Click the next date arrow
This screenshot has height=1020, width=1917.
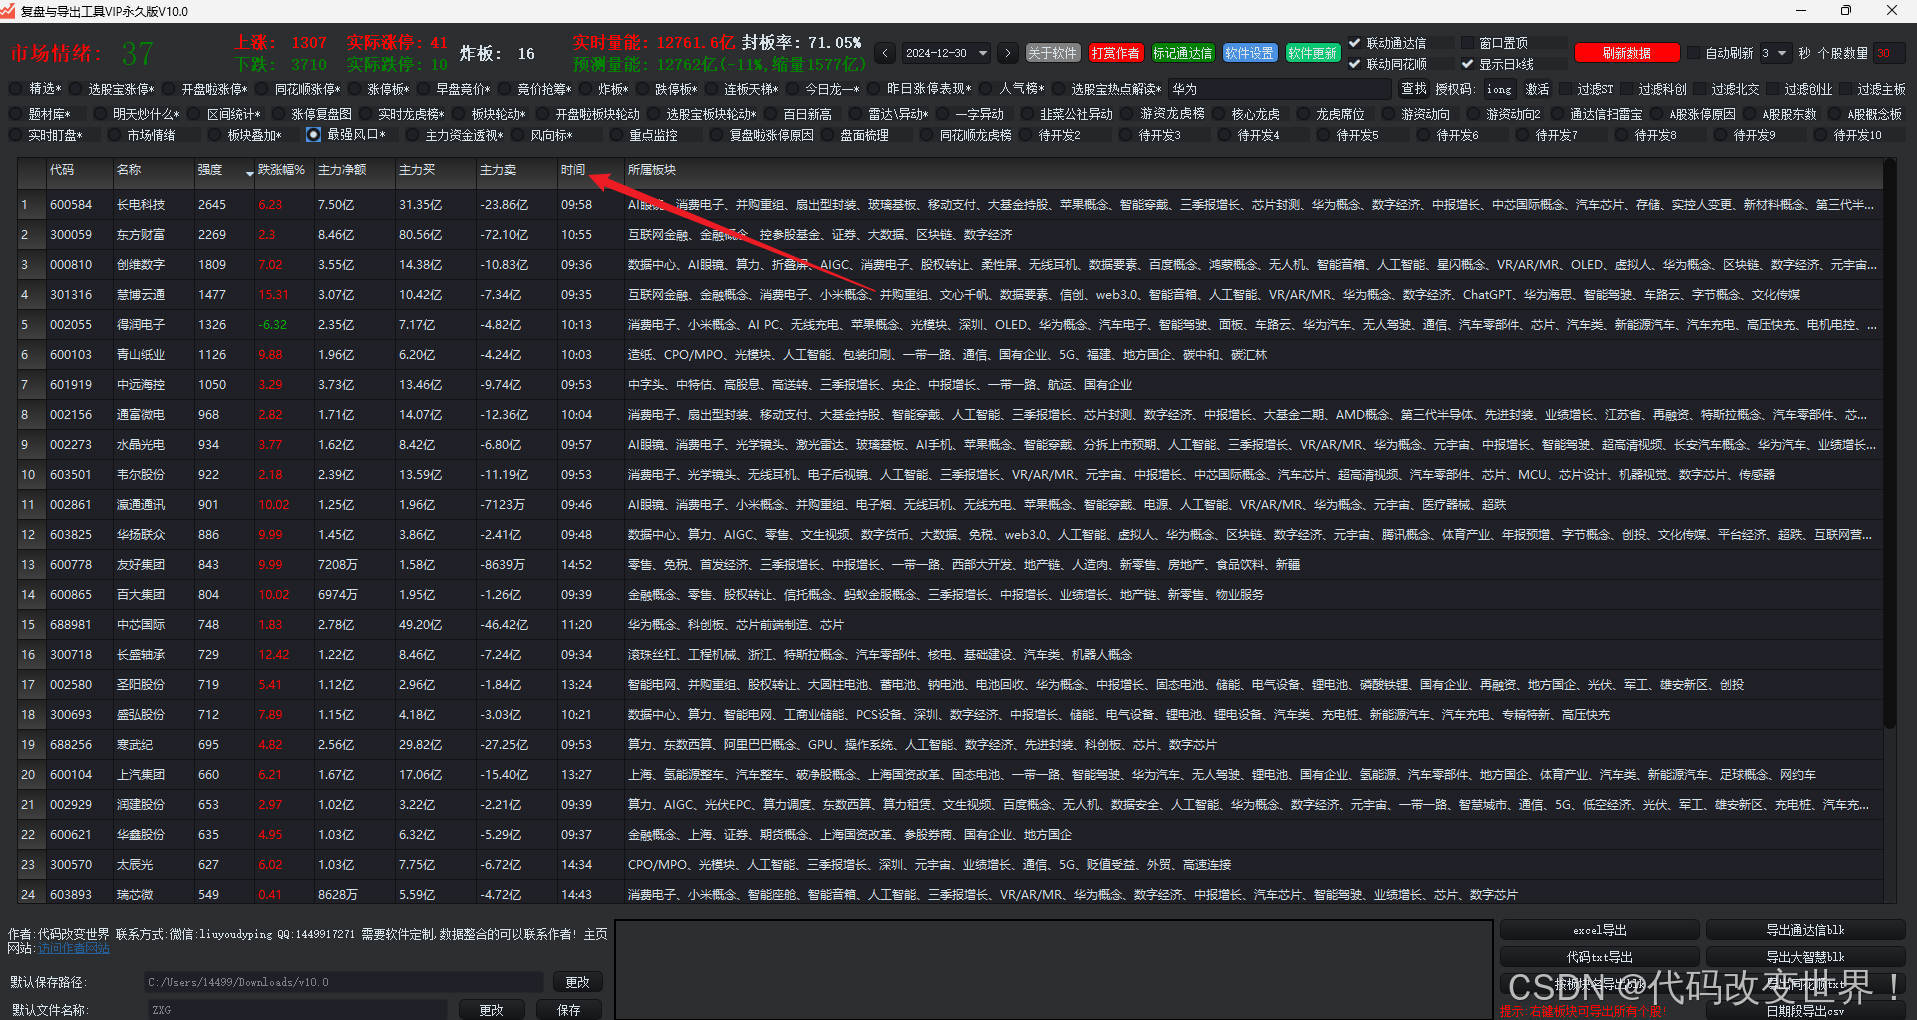(1007, 53)
